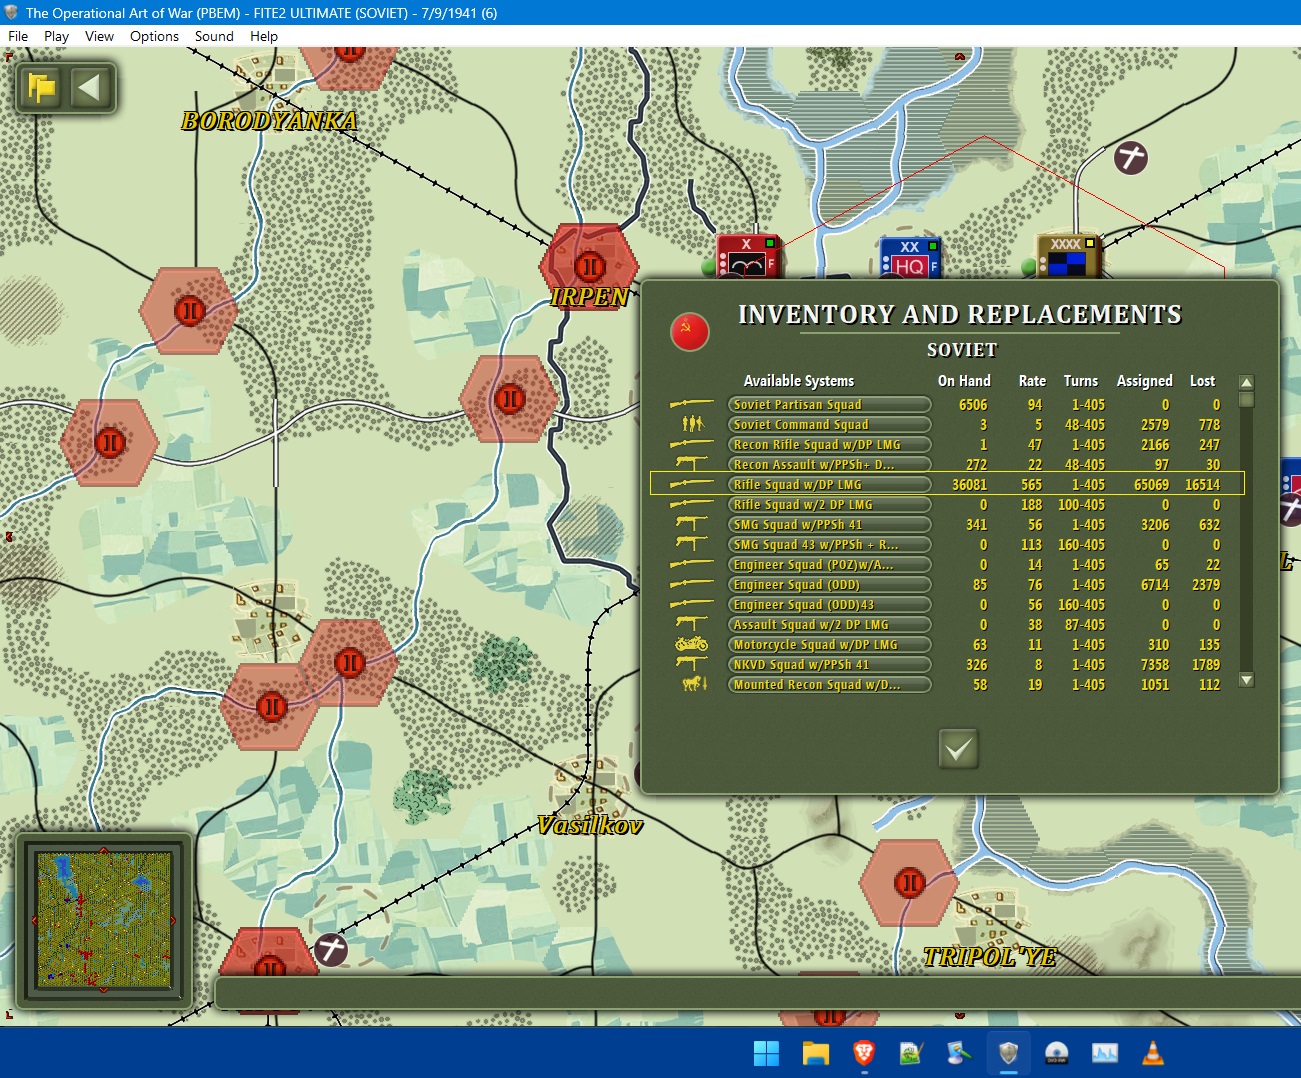
Task: Click the shield game icon in the taskbar
Action: pyautogui.click(x=1008, y=1053)
